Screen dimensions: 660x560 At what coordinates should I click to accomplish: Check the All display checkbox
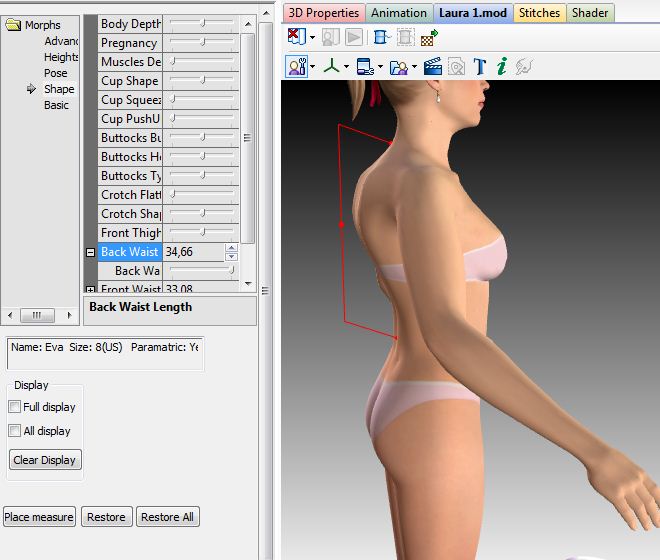pyautogui.click(x=14, y=431)
